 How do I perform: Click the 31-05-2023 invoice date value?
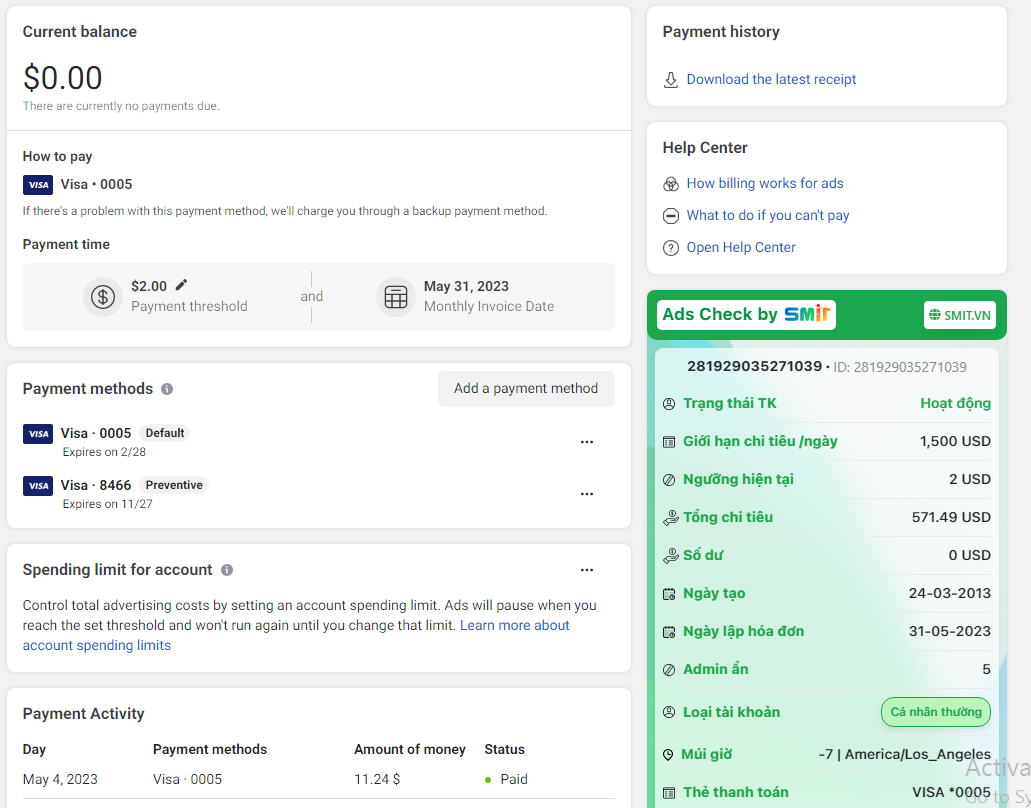[x=949, y=632]
